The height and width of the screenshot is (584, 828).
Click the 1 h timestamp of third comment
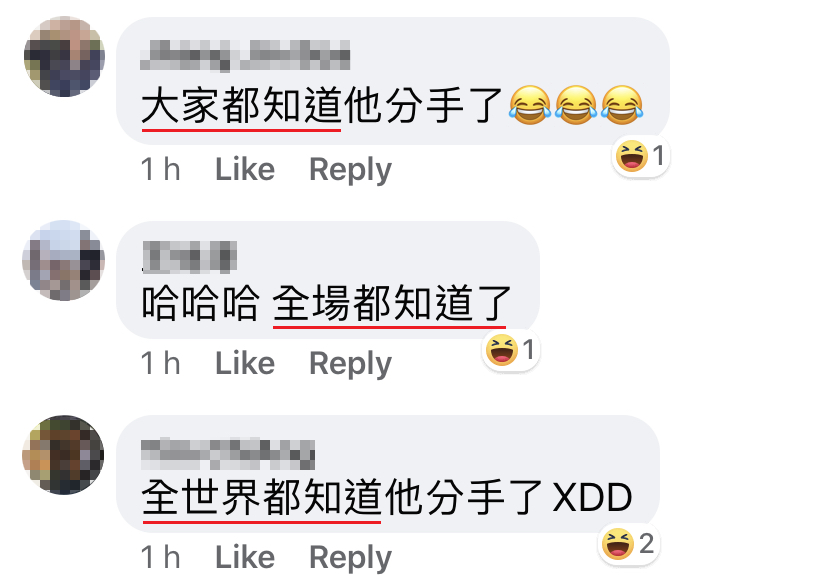(161, 557)
